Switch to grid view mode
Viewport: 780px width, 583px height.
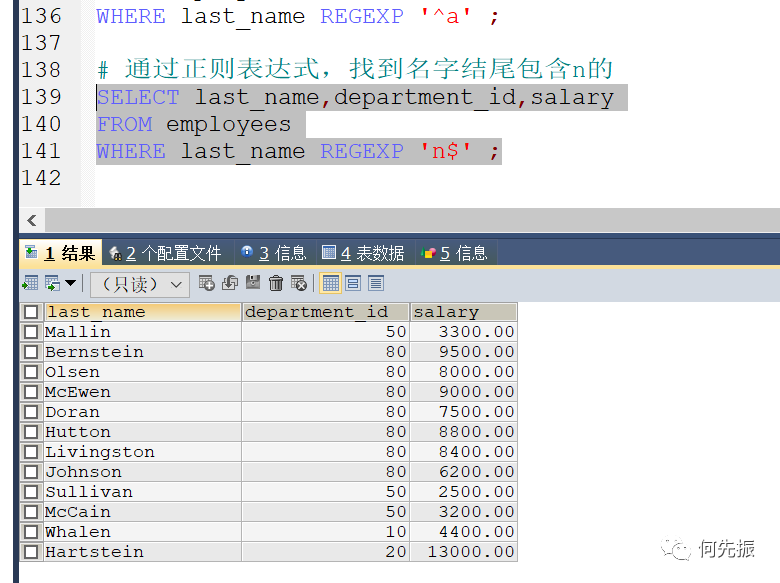[x=331, y=284]
